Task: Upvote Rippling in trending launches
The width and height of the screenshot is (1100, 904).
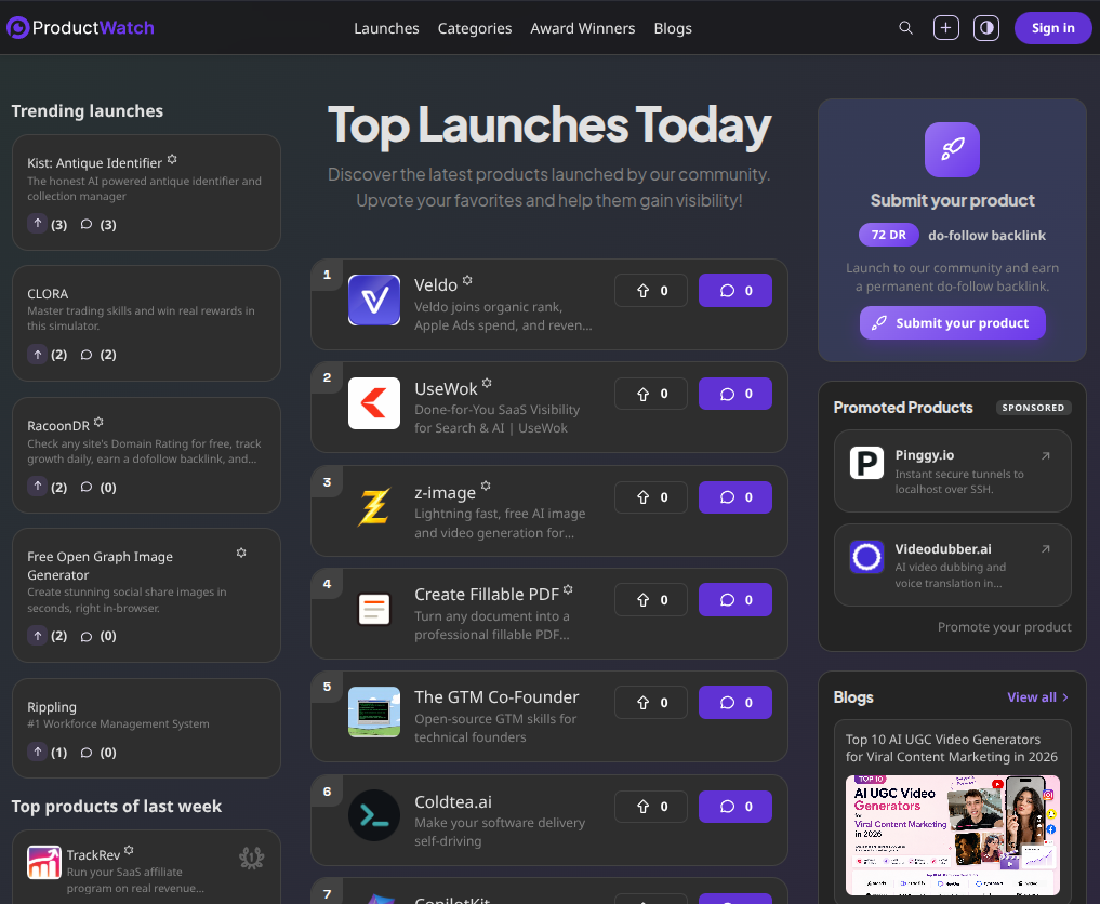Action: 37,751
